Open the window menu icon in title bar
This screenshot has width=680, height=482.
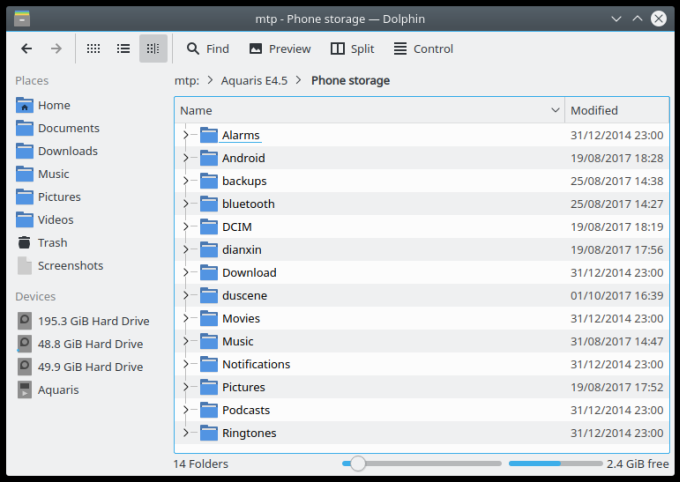pos(22,19)
